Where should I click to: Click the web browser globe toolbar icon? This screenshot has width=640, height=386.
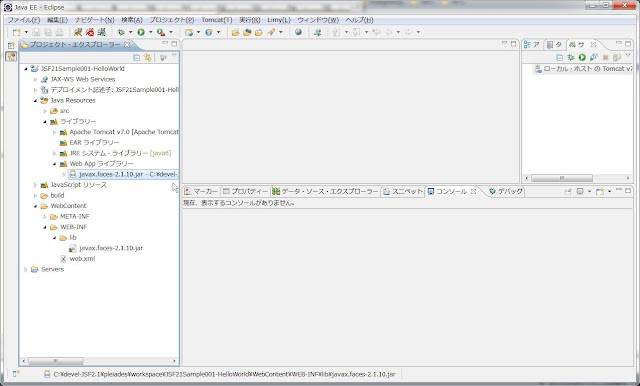click(298, 32)
